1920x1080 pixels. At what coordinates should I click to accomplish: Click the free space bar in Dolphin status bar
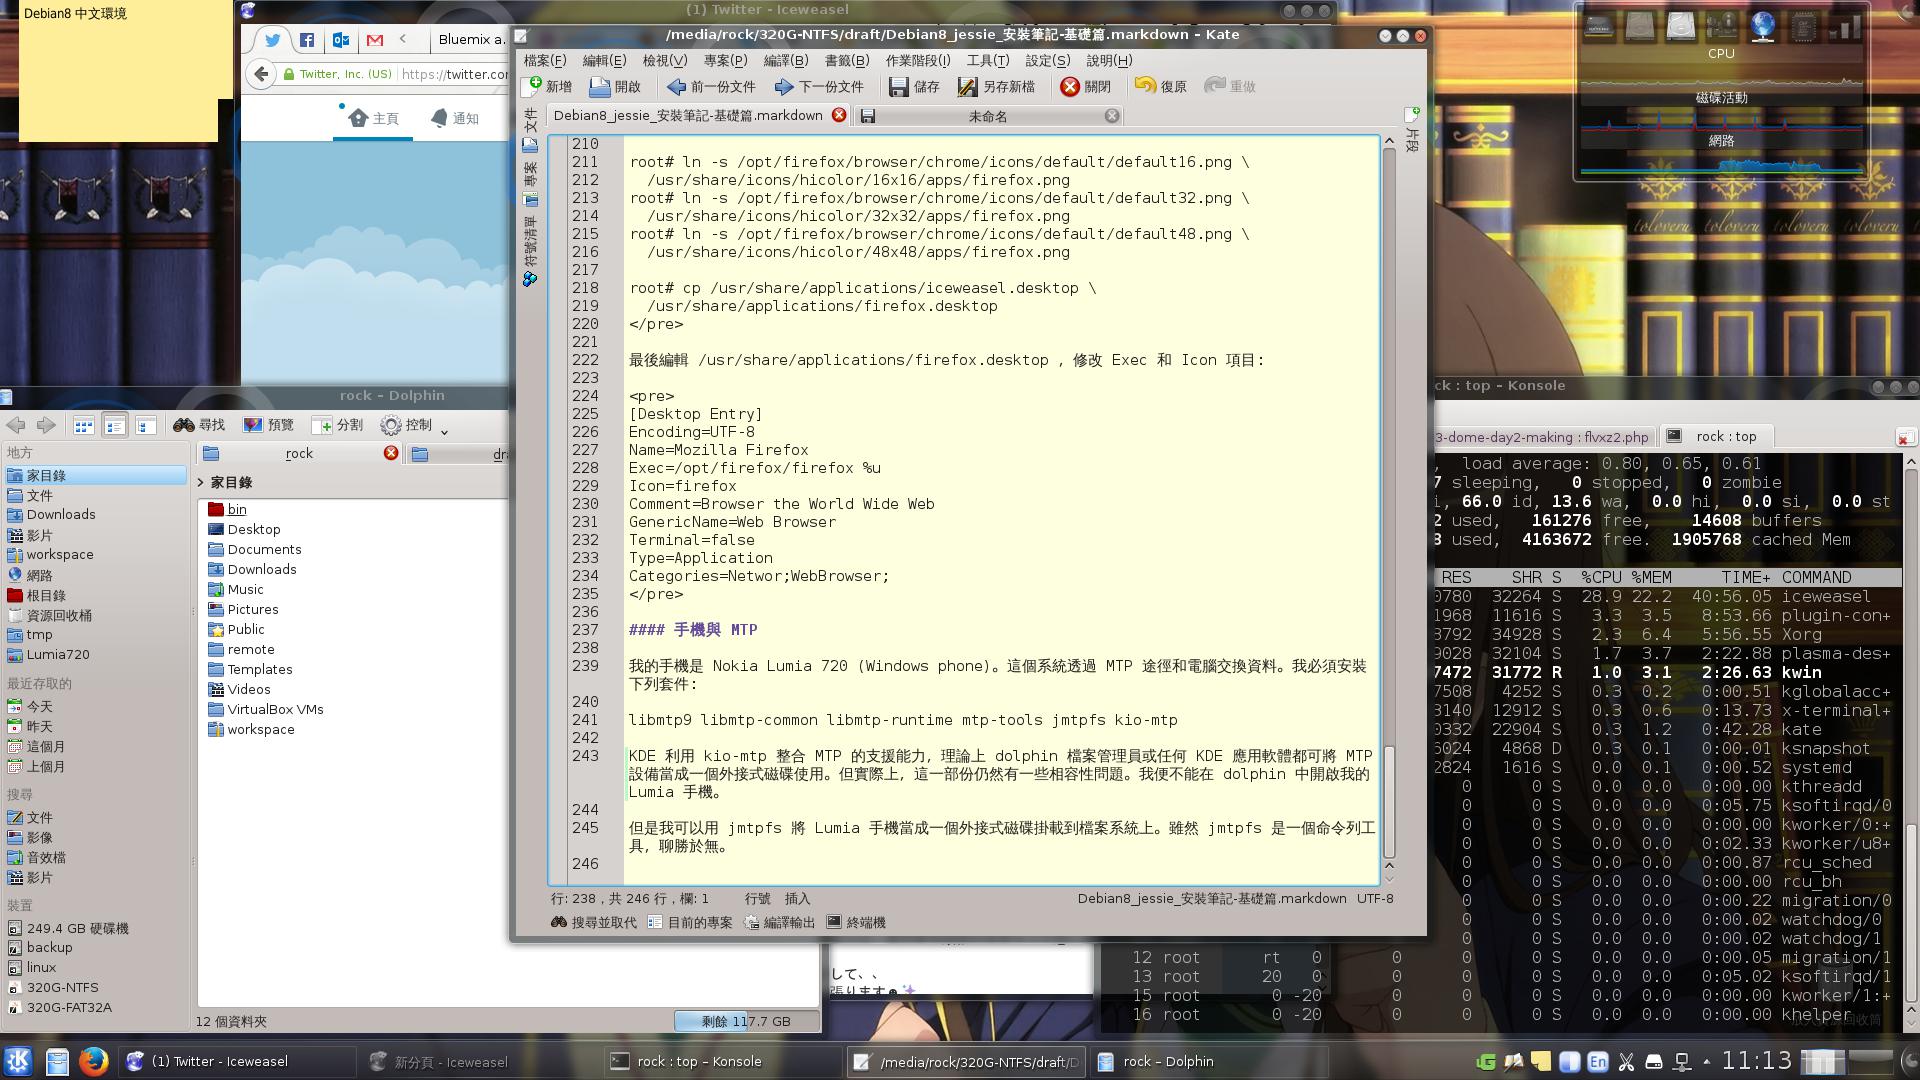[x=746, y=1021]
